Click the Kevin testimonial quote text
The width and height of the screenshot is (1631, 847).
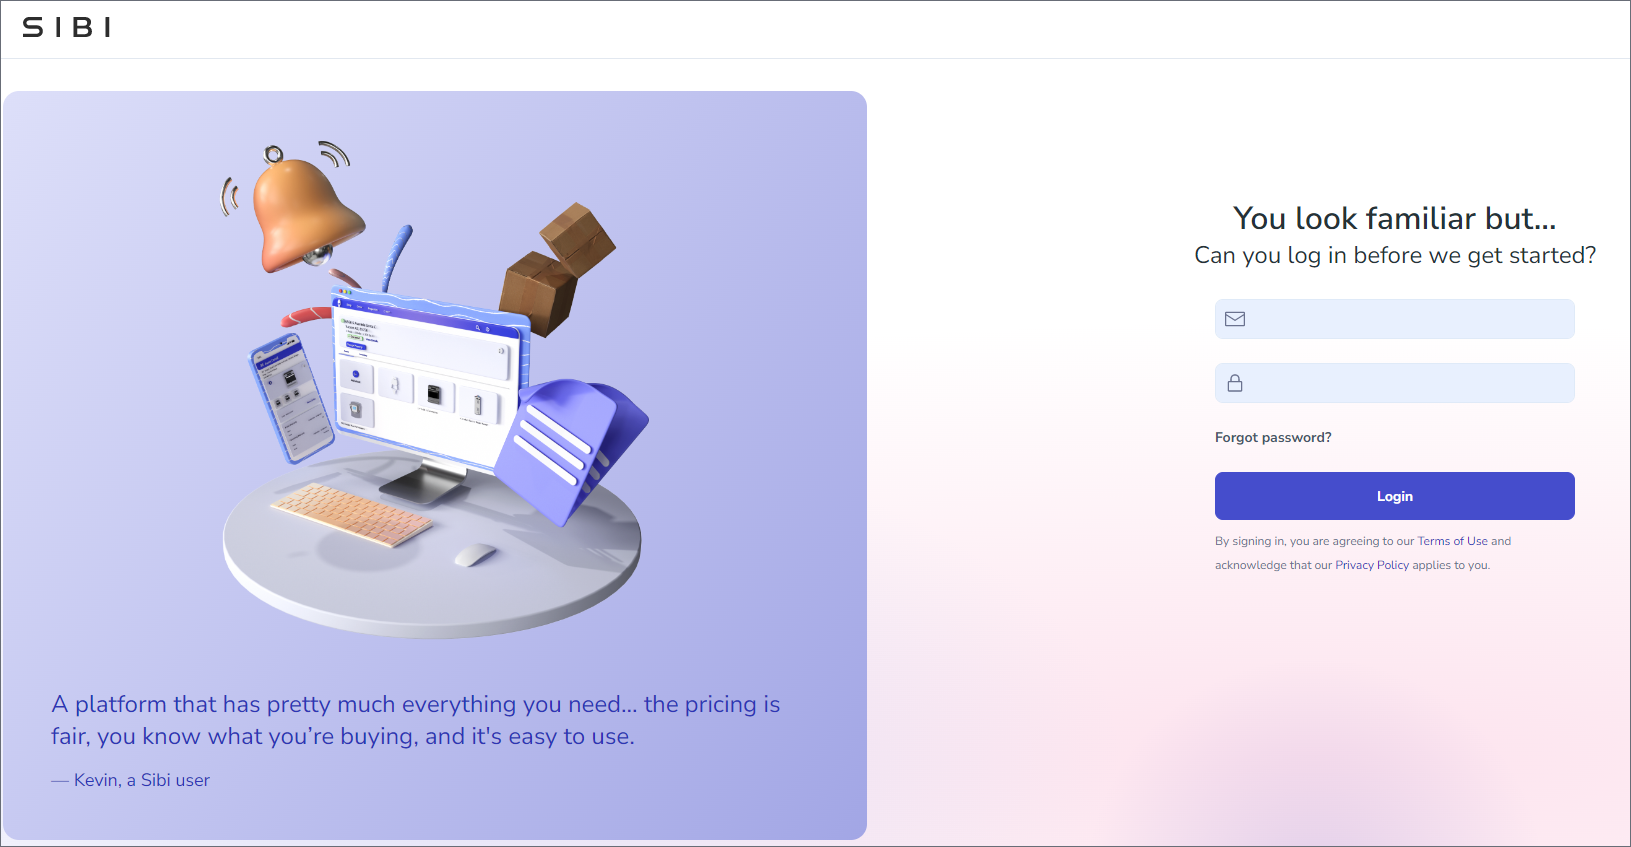click(416, 720)
